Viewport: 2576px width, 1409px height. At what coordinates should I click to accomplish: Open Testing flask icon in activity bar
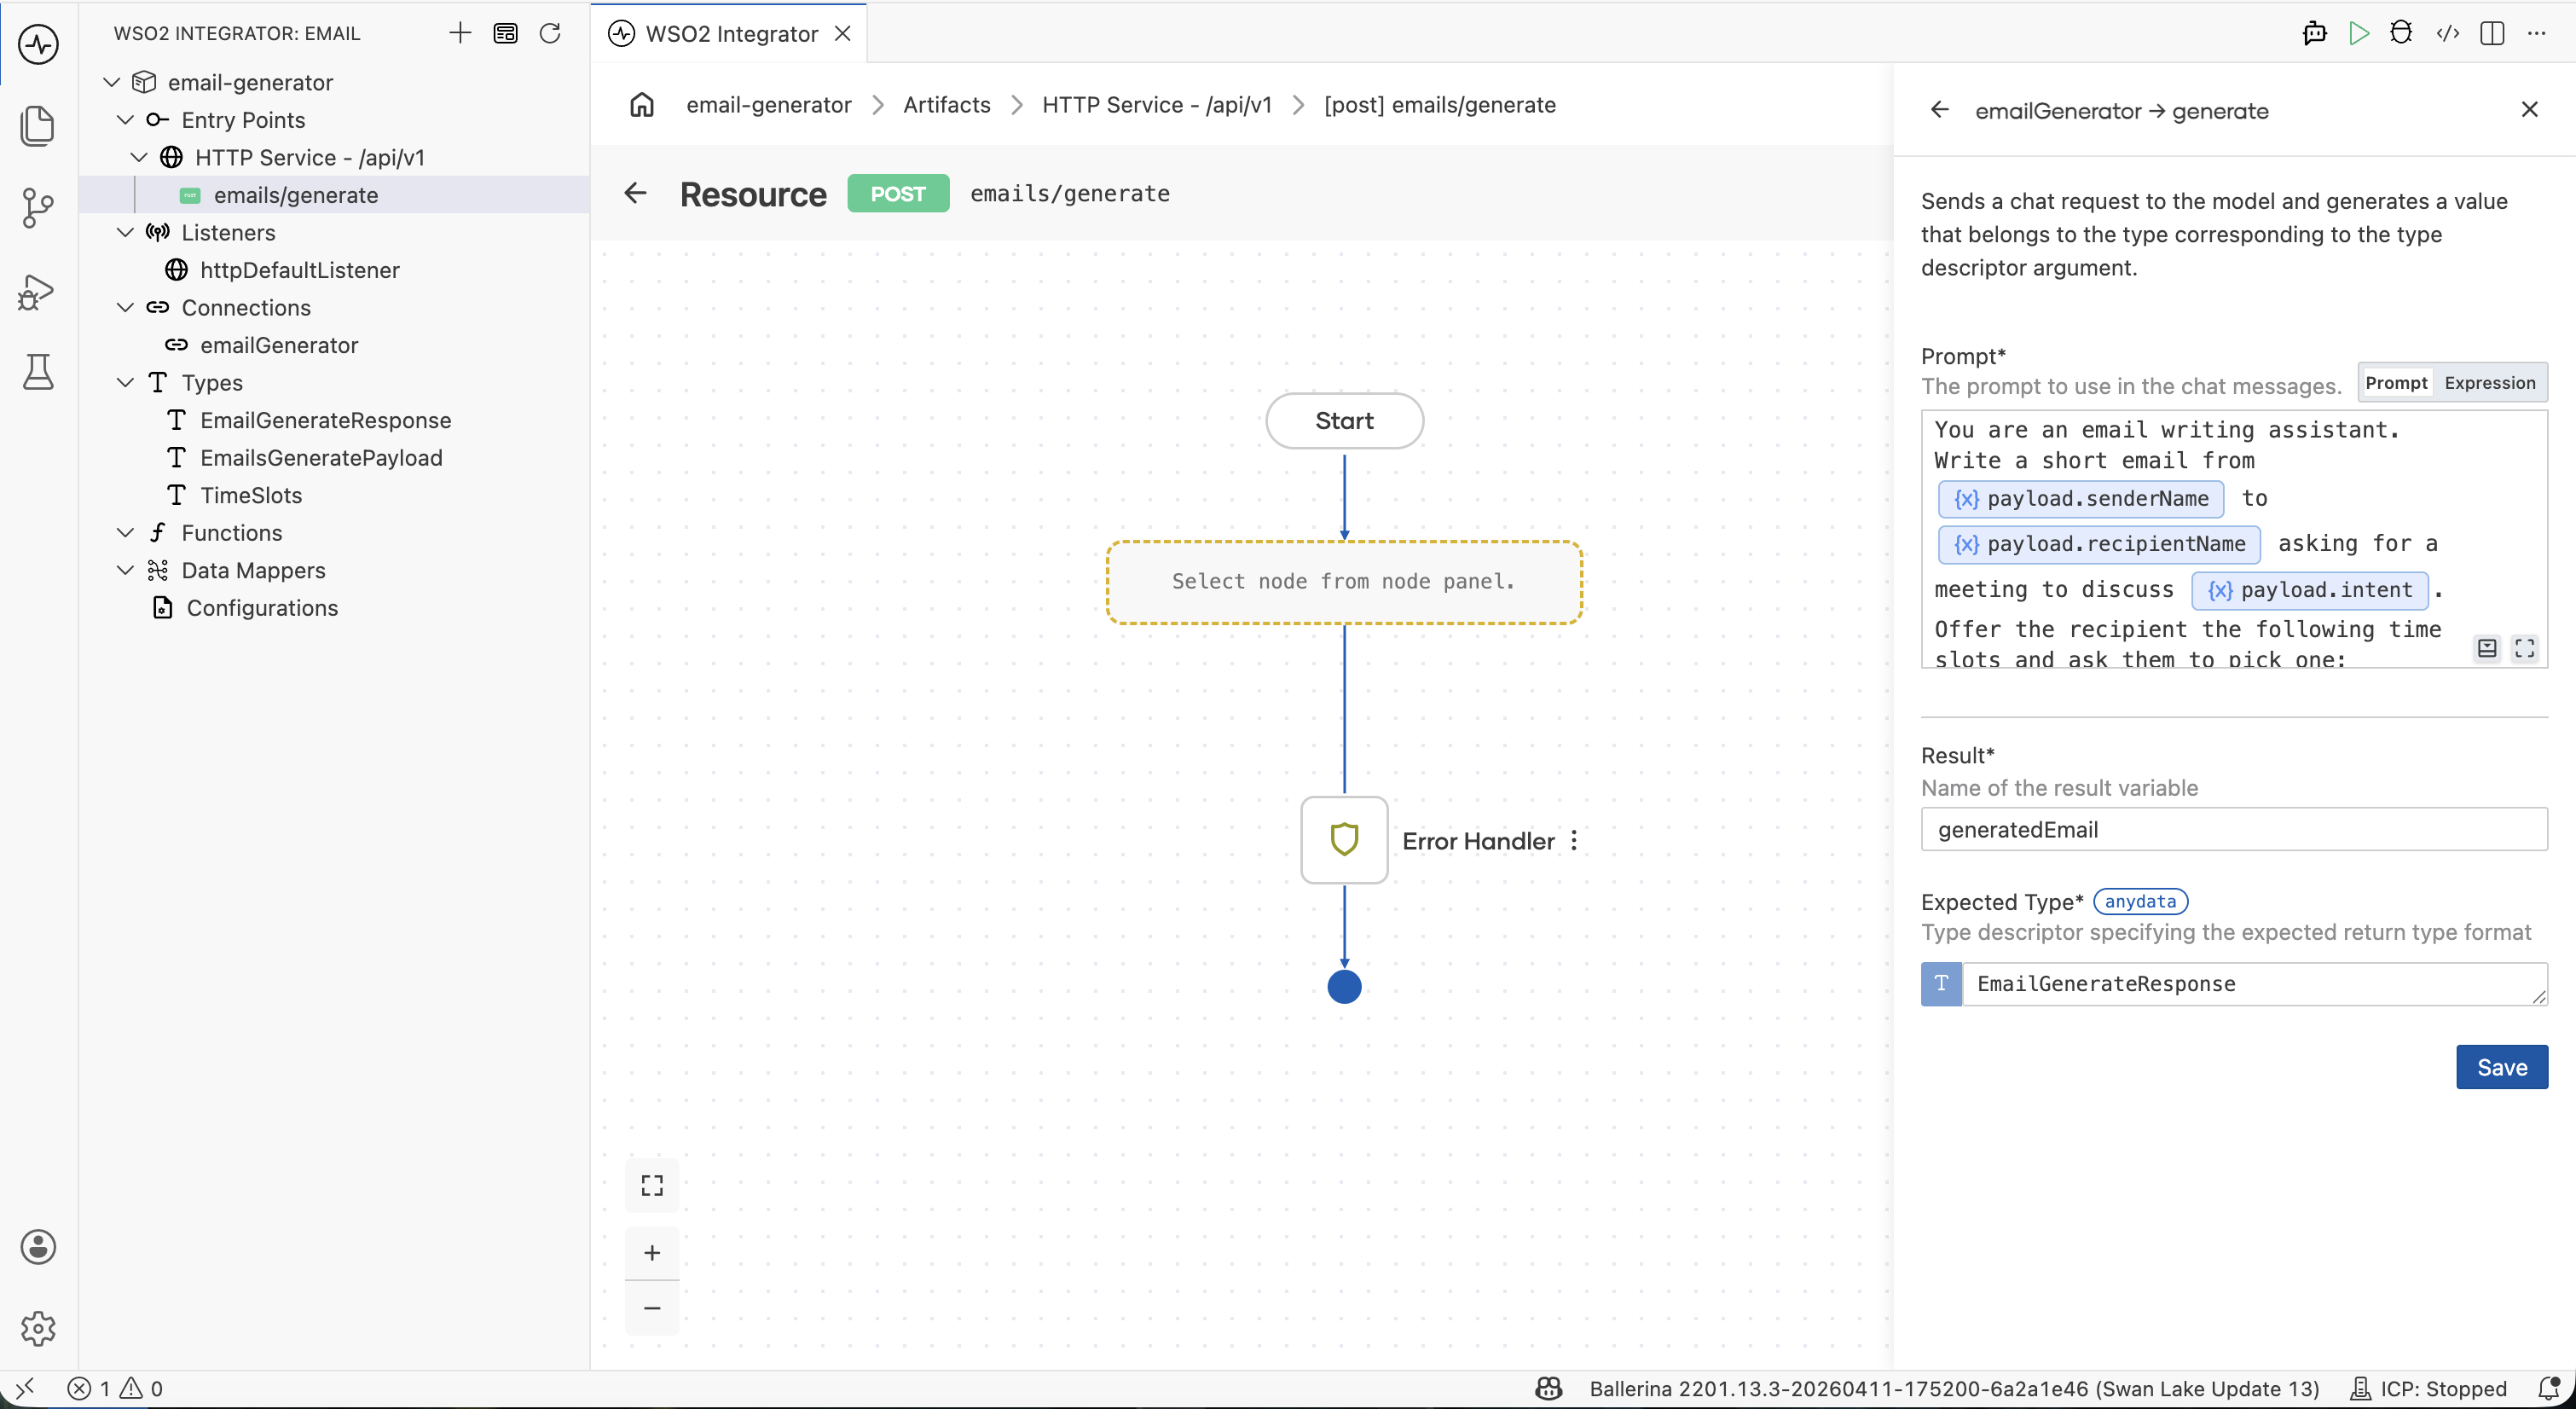pyautogui.click(x=38, y=372)
